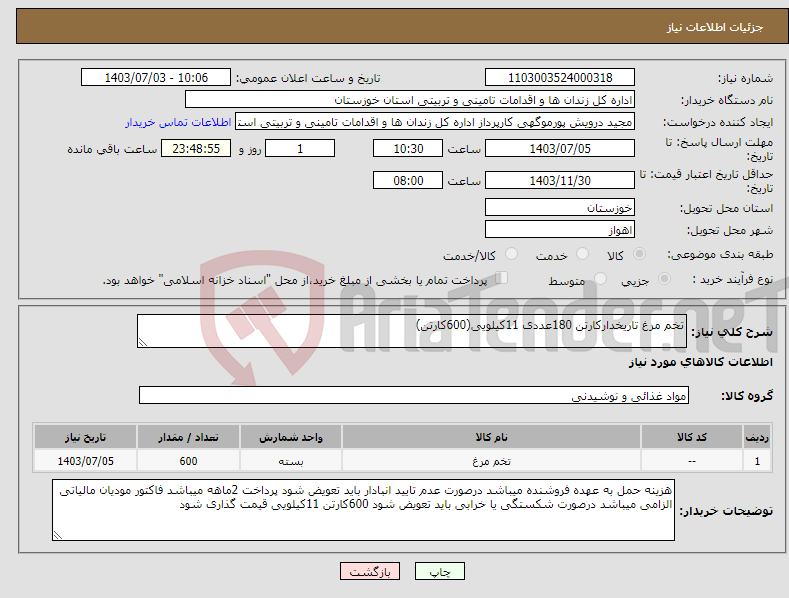The image size is (789, 598).
Task: Click the remaining time 23:48:55 field
Action: click(x=196, y=148)
